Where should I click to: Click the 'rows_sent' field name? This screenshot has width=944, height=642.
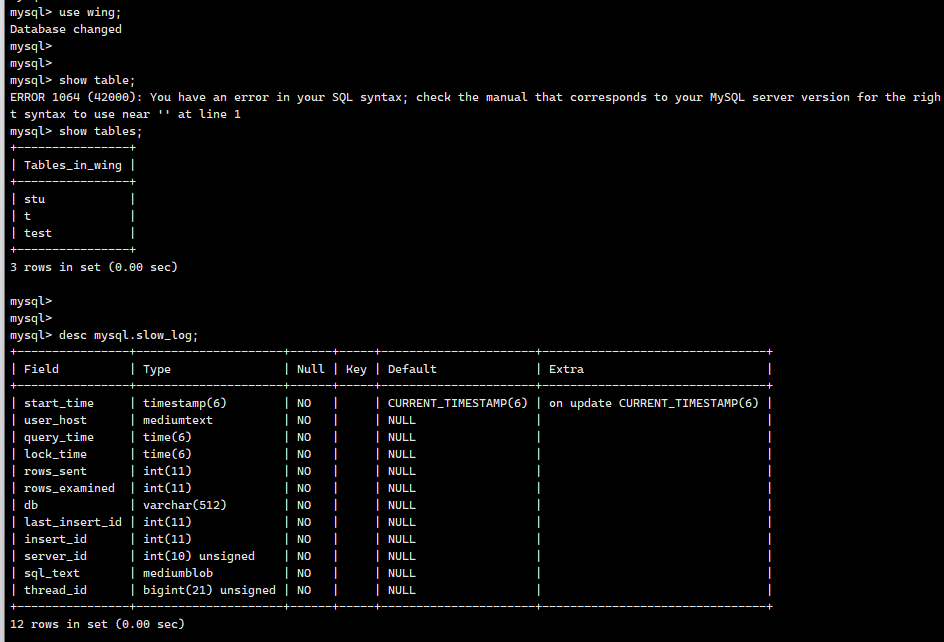click(55, 471)
